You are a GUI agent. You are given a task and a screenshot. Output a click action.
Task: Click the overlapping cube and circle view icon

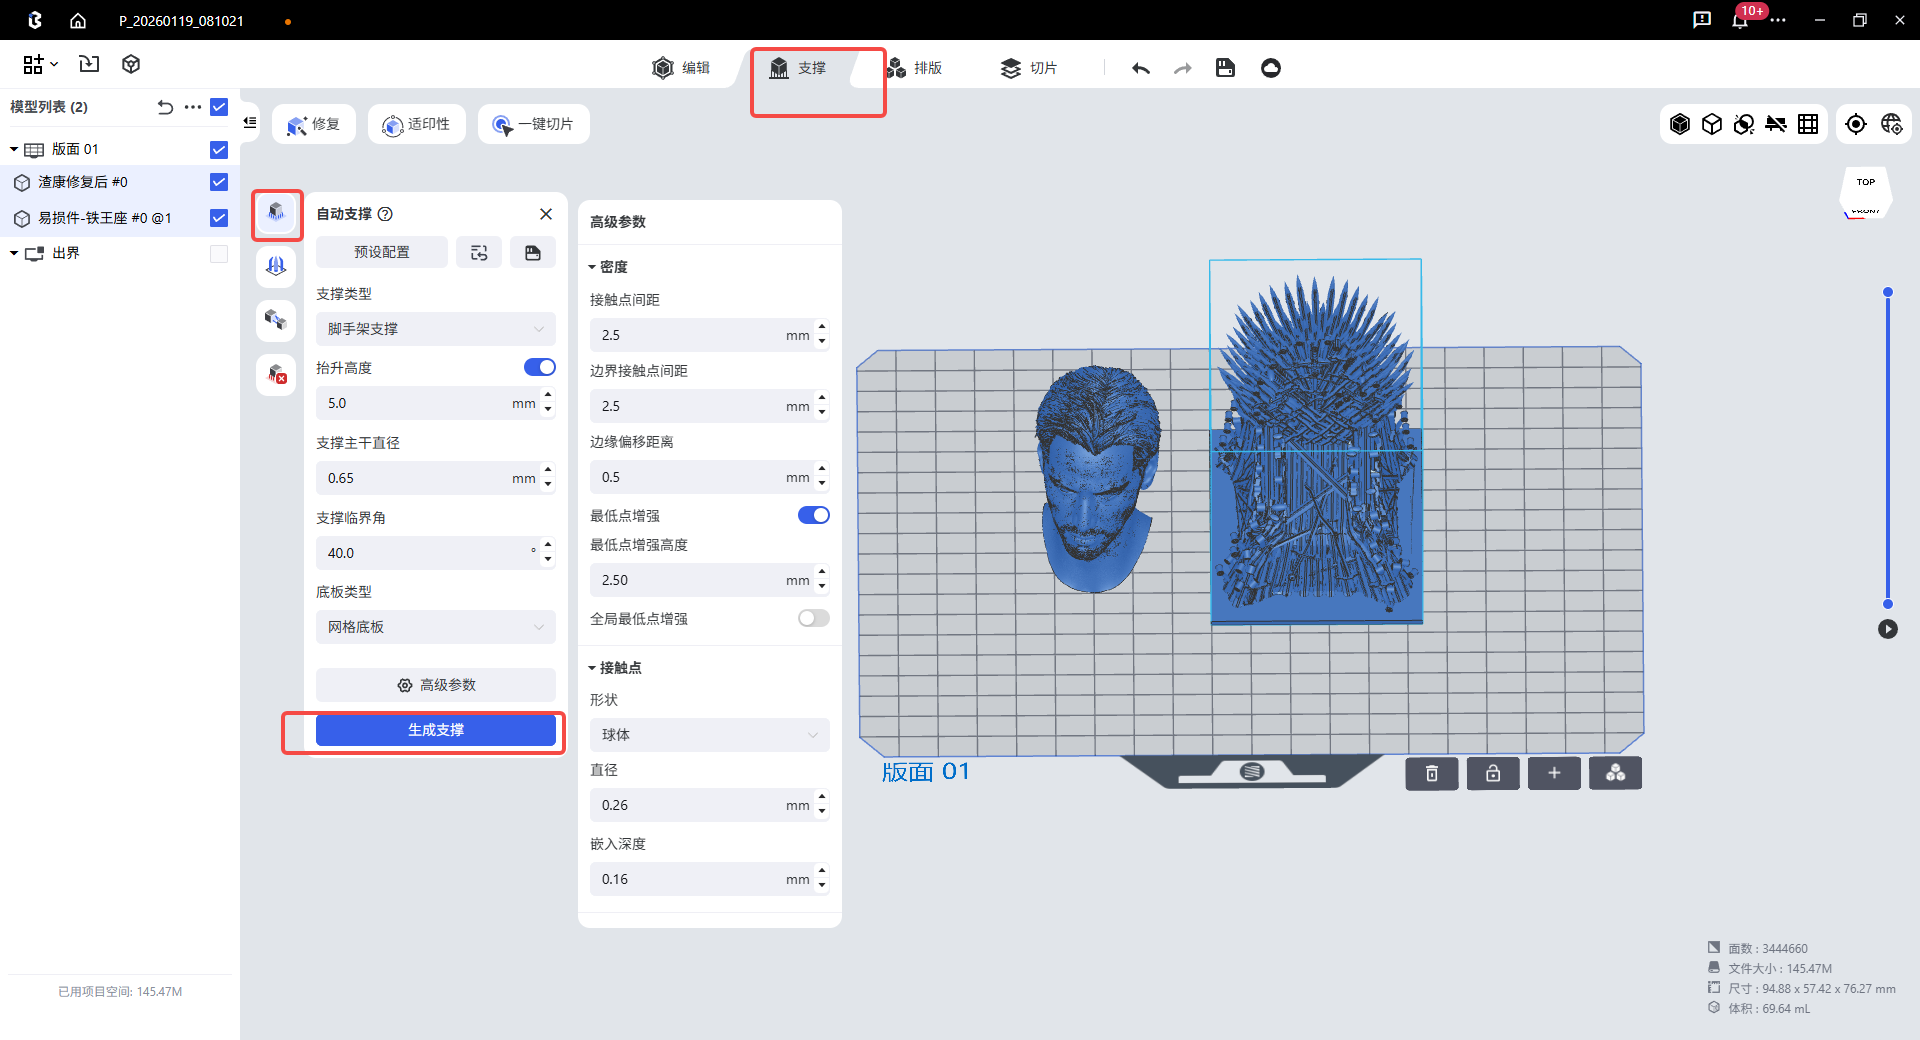tap(1744, 124)
